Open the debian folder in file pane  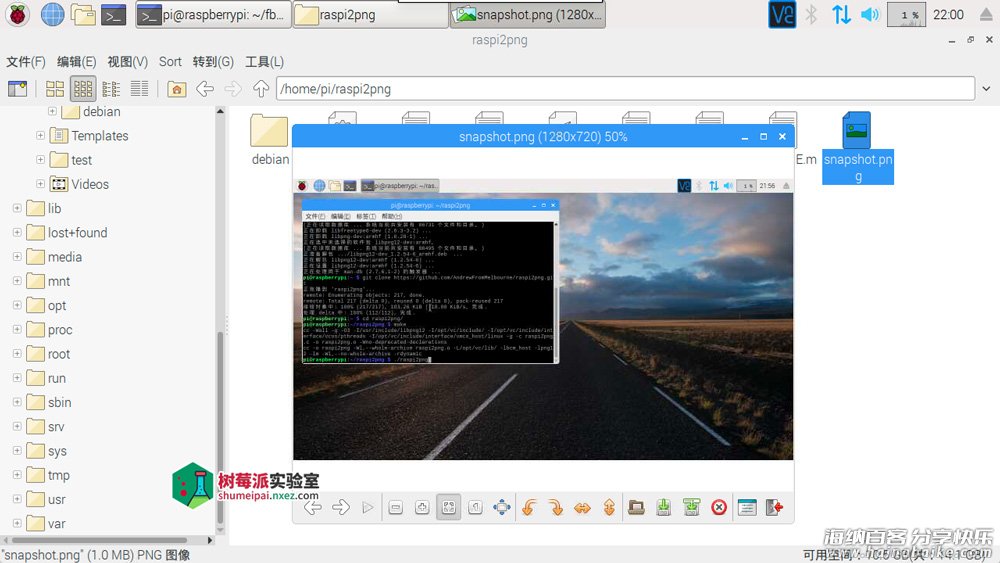[x=270, y=140]
